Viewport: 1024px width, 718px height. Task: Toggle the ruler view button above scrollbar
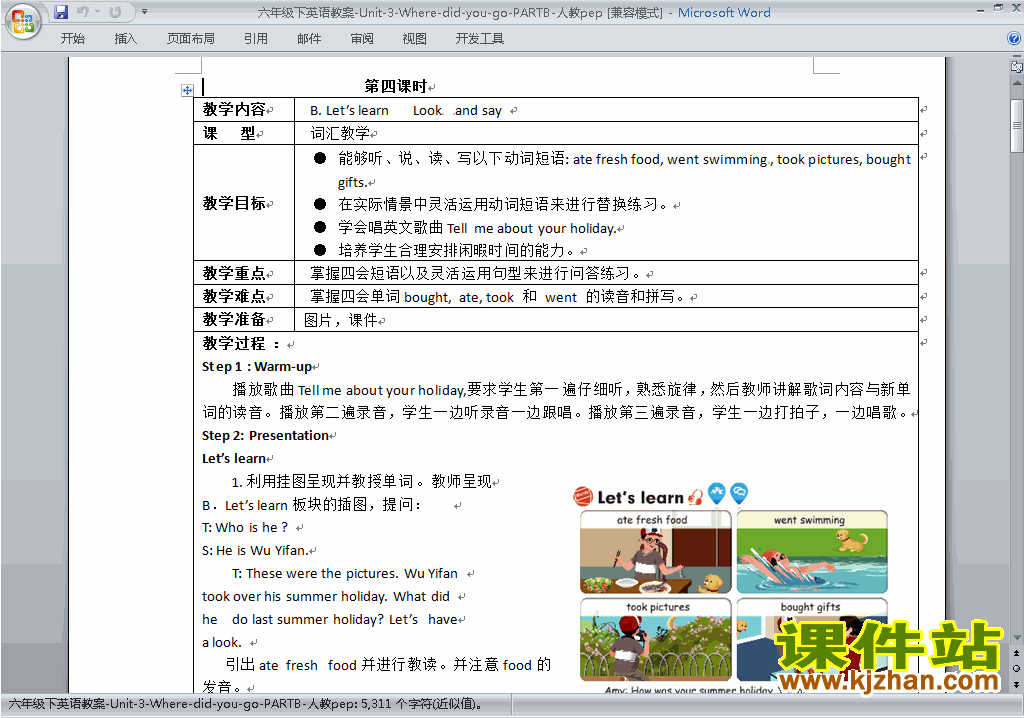pyautogui.click(x=1016, y=66)
